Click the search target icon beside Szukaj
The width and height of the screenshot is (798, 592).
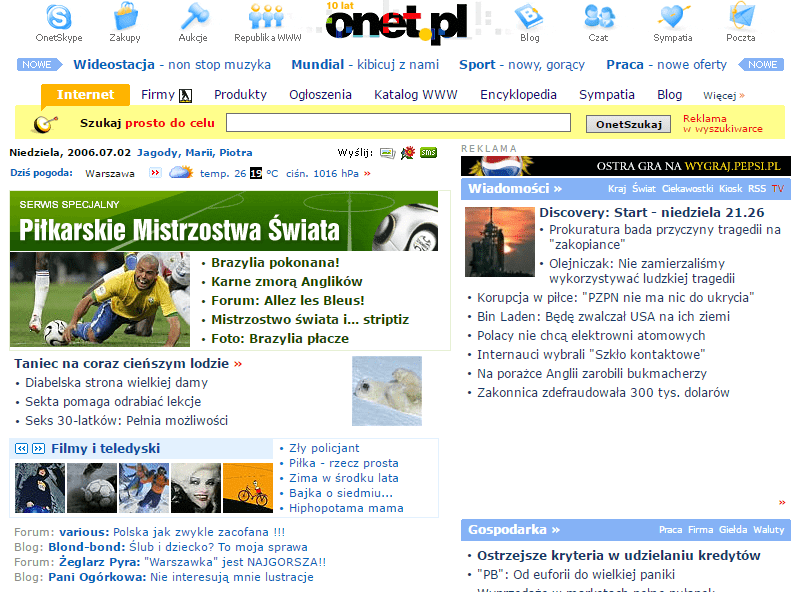coord(45,123)
